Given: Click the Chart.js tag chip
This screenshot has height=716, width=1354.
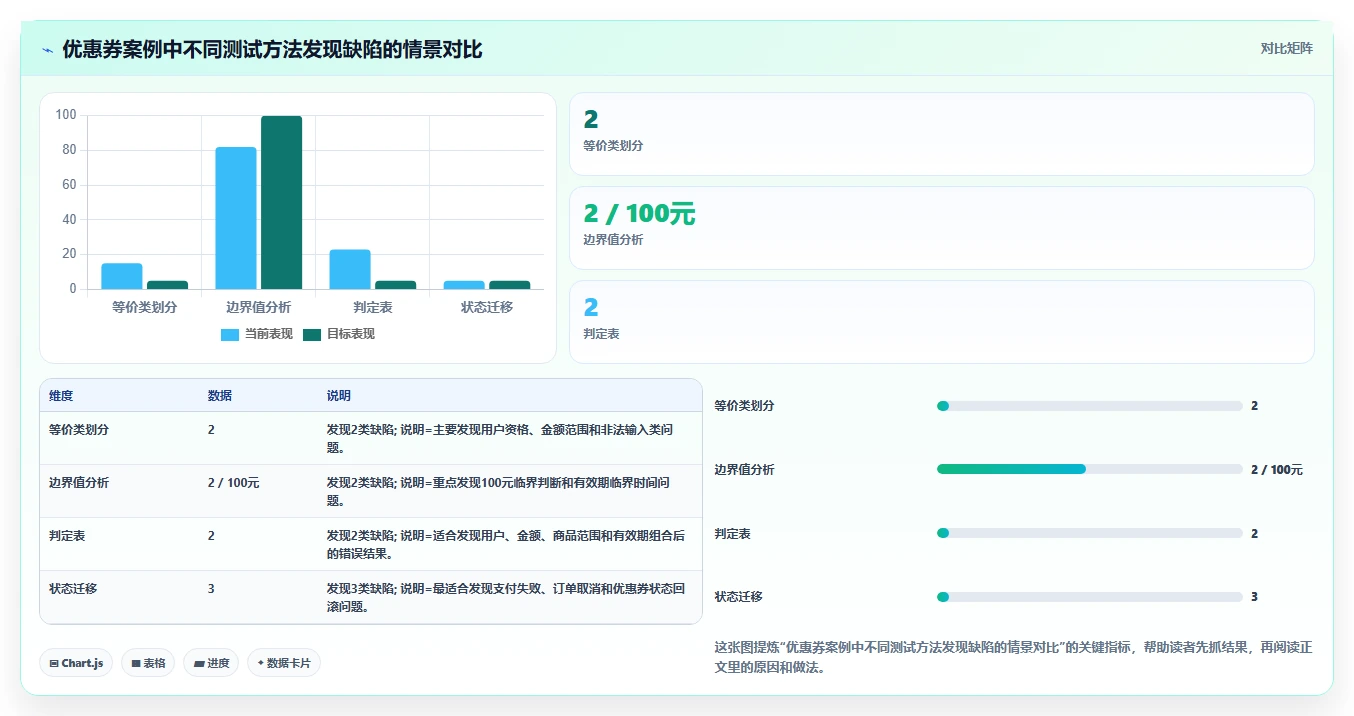Looking at the screenshot, I should (x=76, y=663).
